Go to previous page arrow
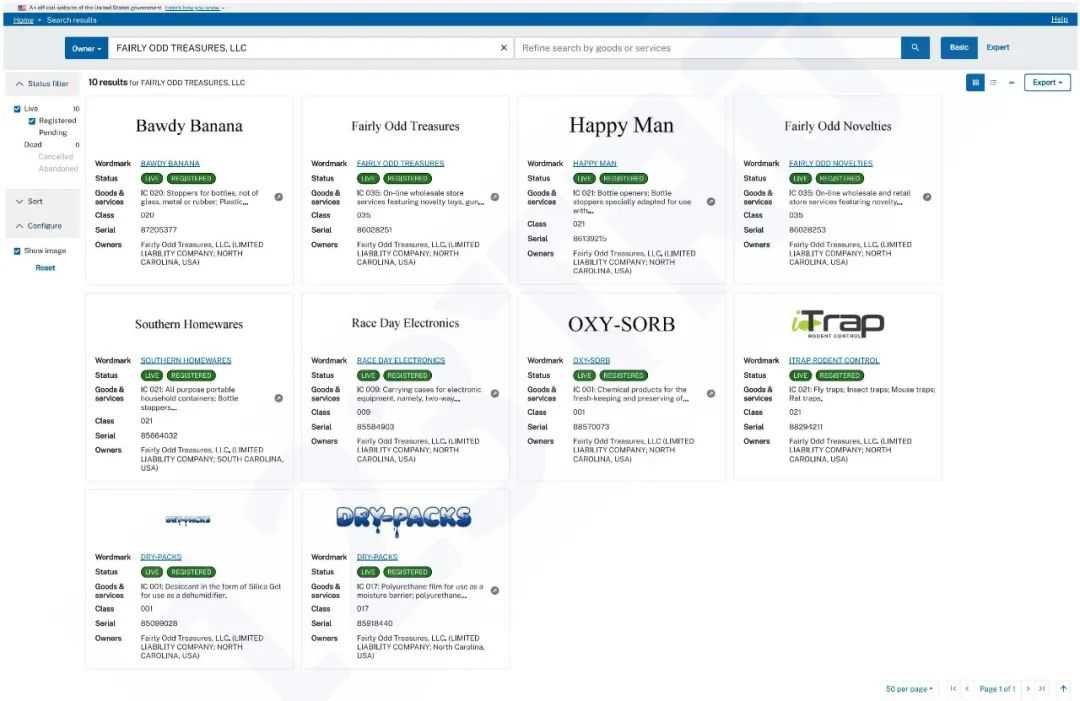This screenshot has height=701, width=1080. (967, 688)
